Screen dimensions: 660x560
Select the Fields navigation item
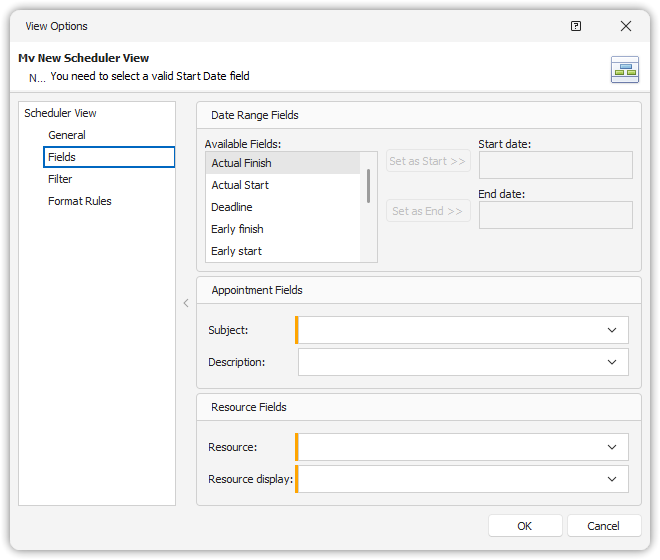pyautogui.click(x=62, y=157)
